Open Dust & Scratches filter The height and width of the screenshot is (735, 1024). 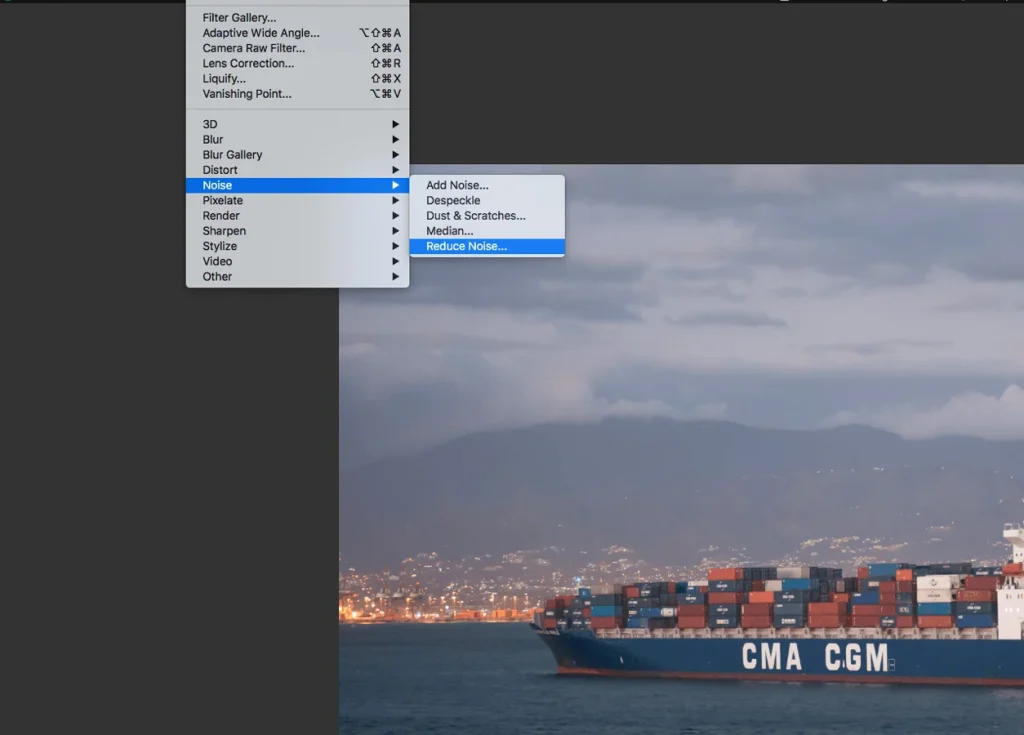487,216
